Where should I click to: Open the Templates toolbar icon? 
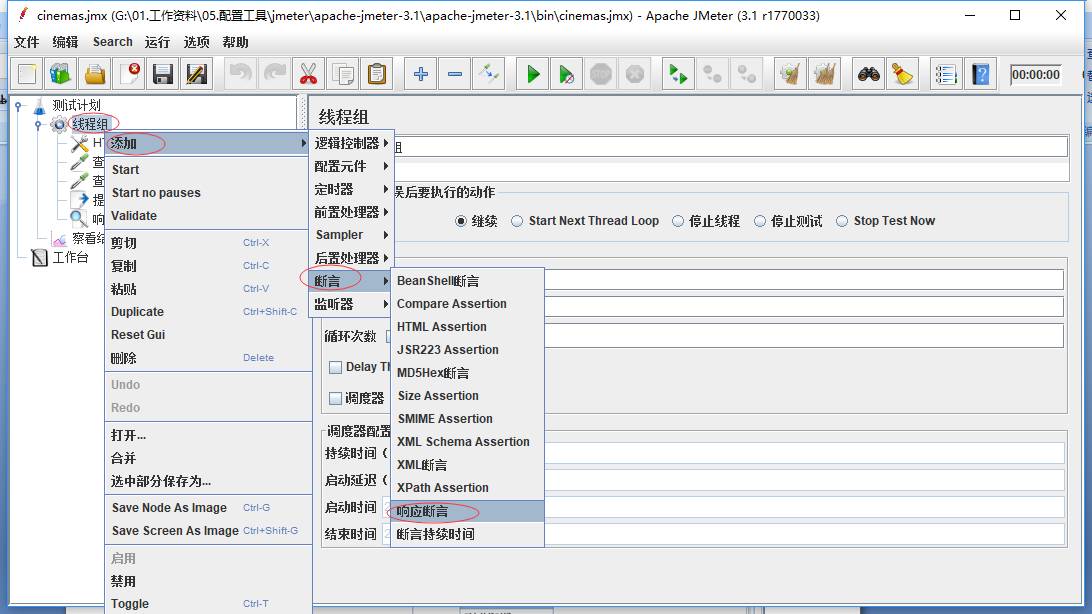coord(61,74)
